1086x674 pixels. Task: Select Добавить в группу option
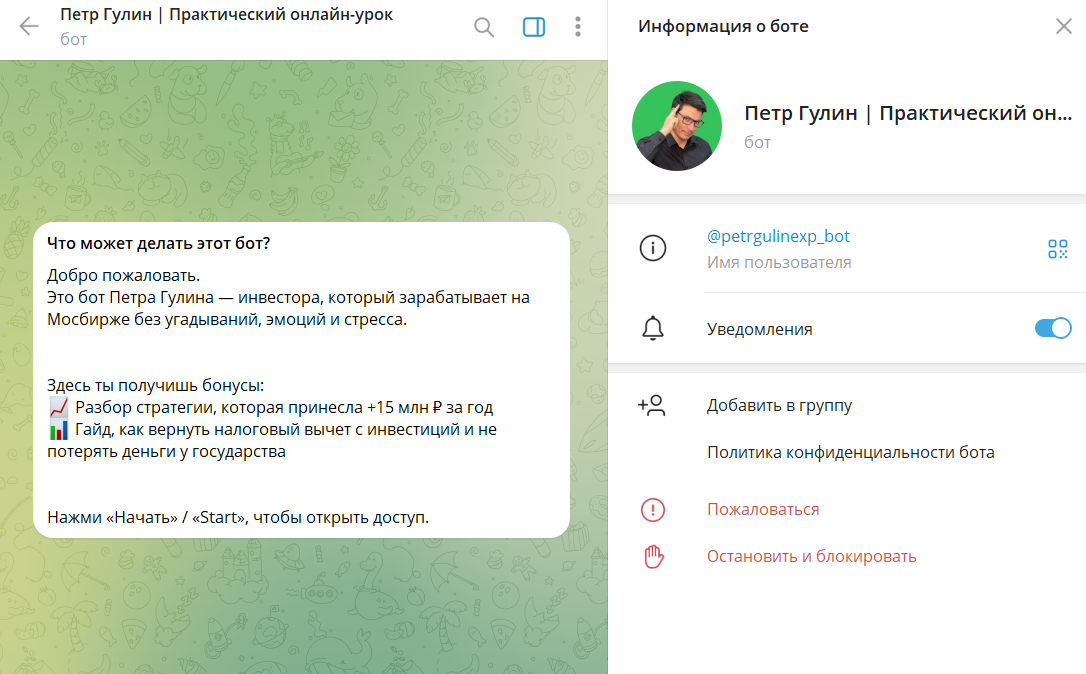pyautogui.click(x=779, y=405)
